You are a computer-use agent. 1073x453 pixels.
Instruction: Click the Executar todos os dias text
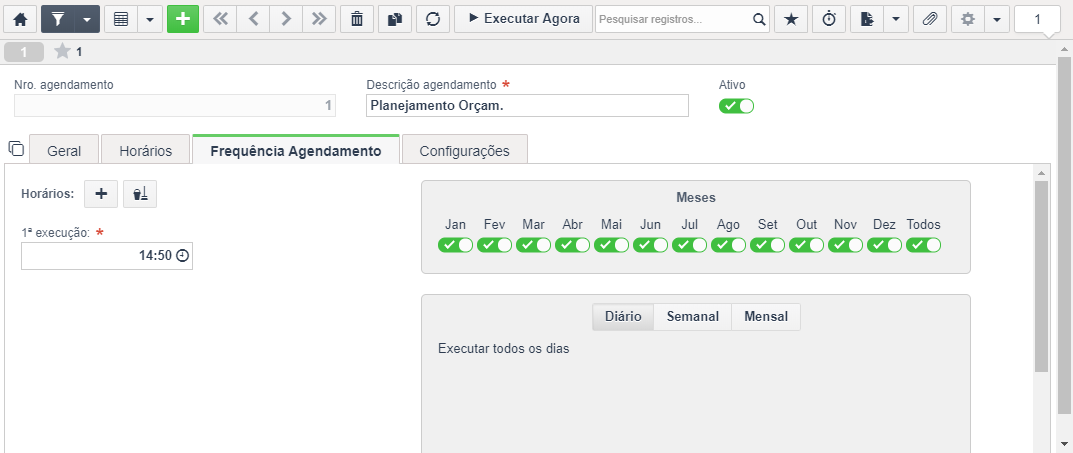[x=504, y=349]
